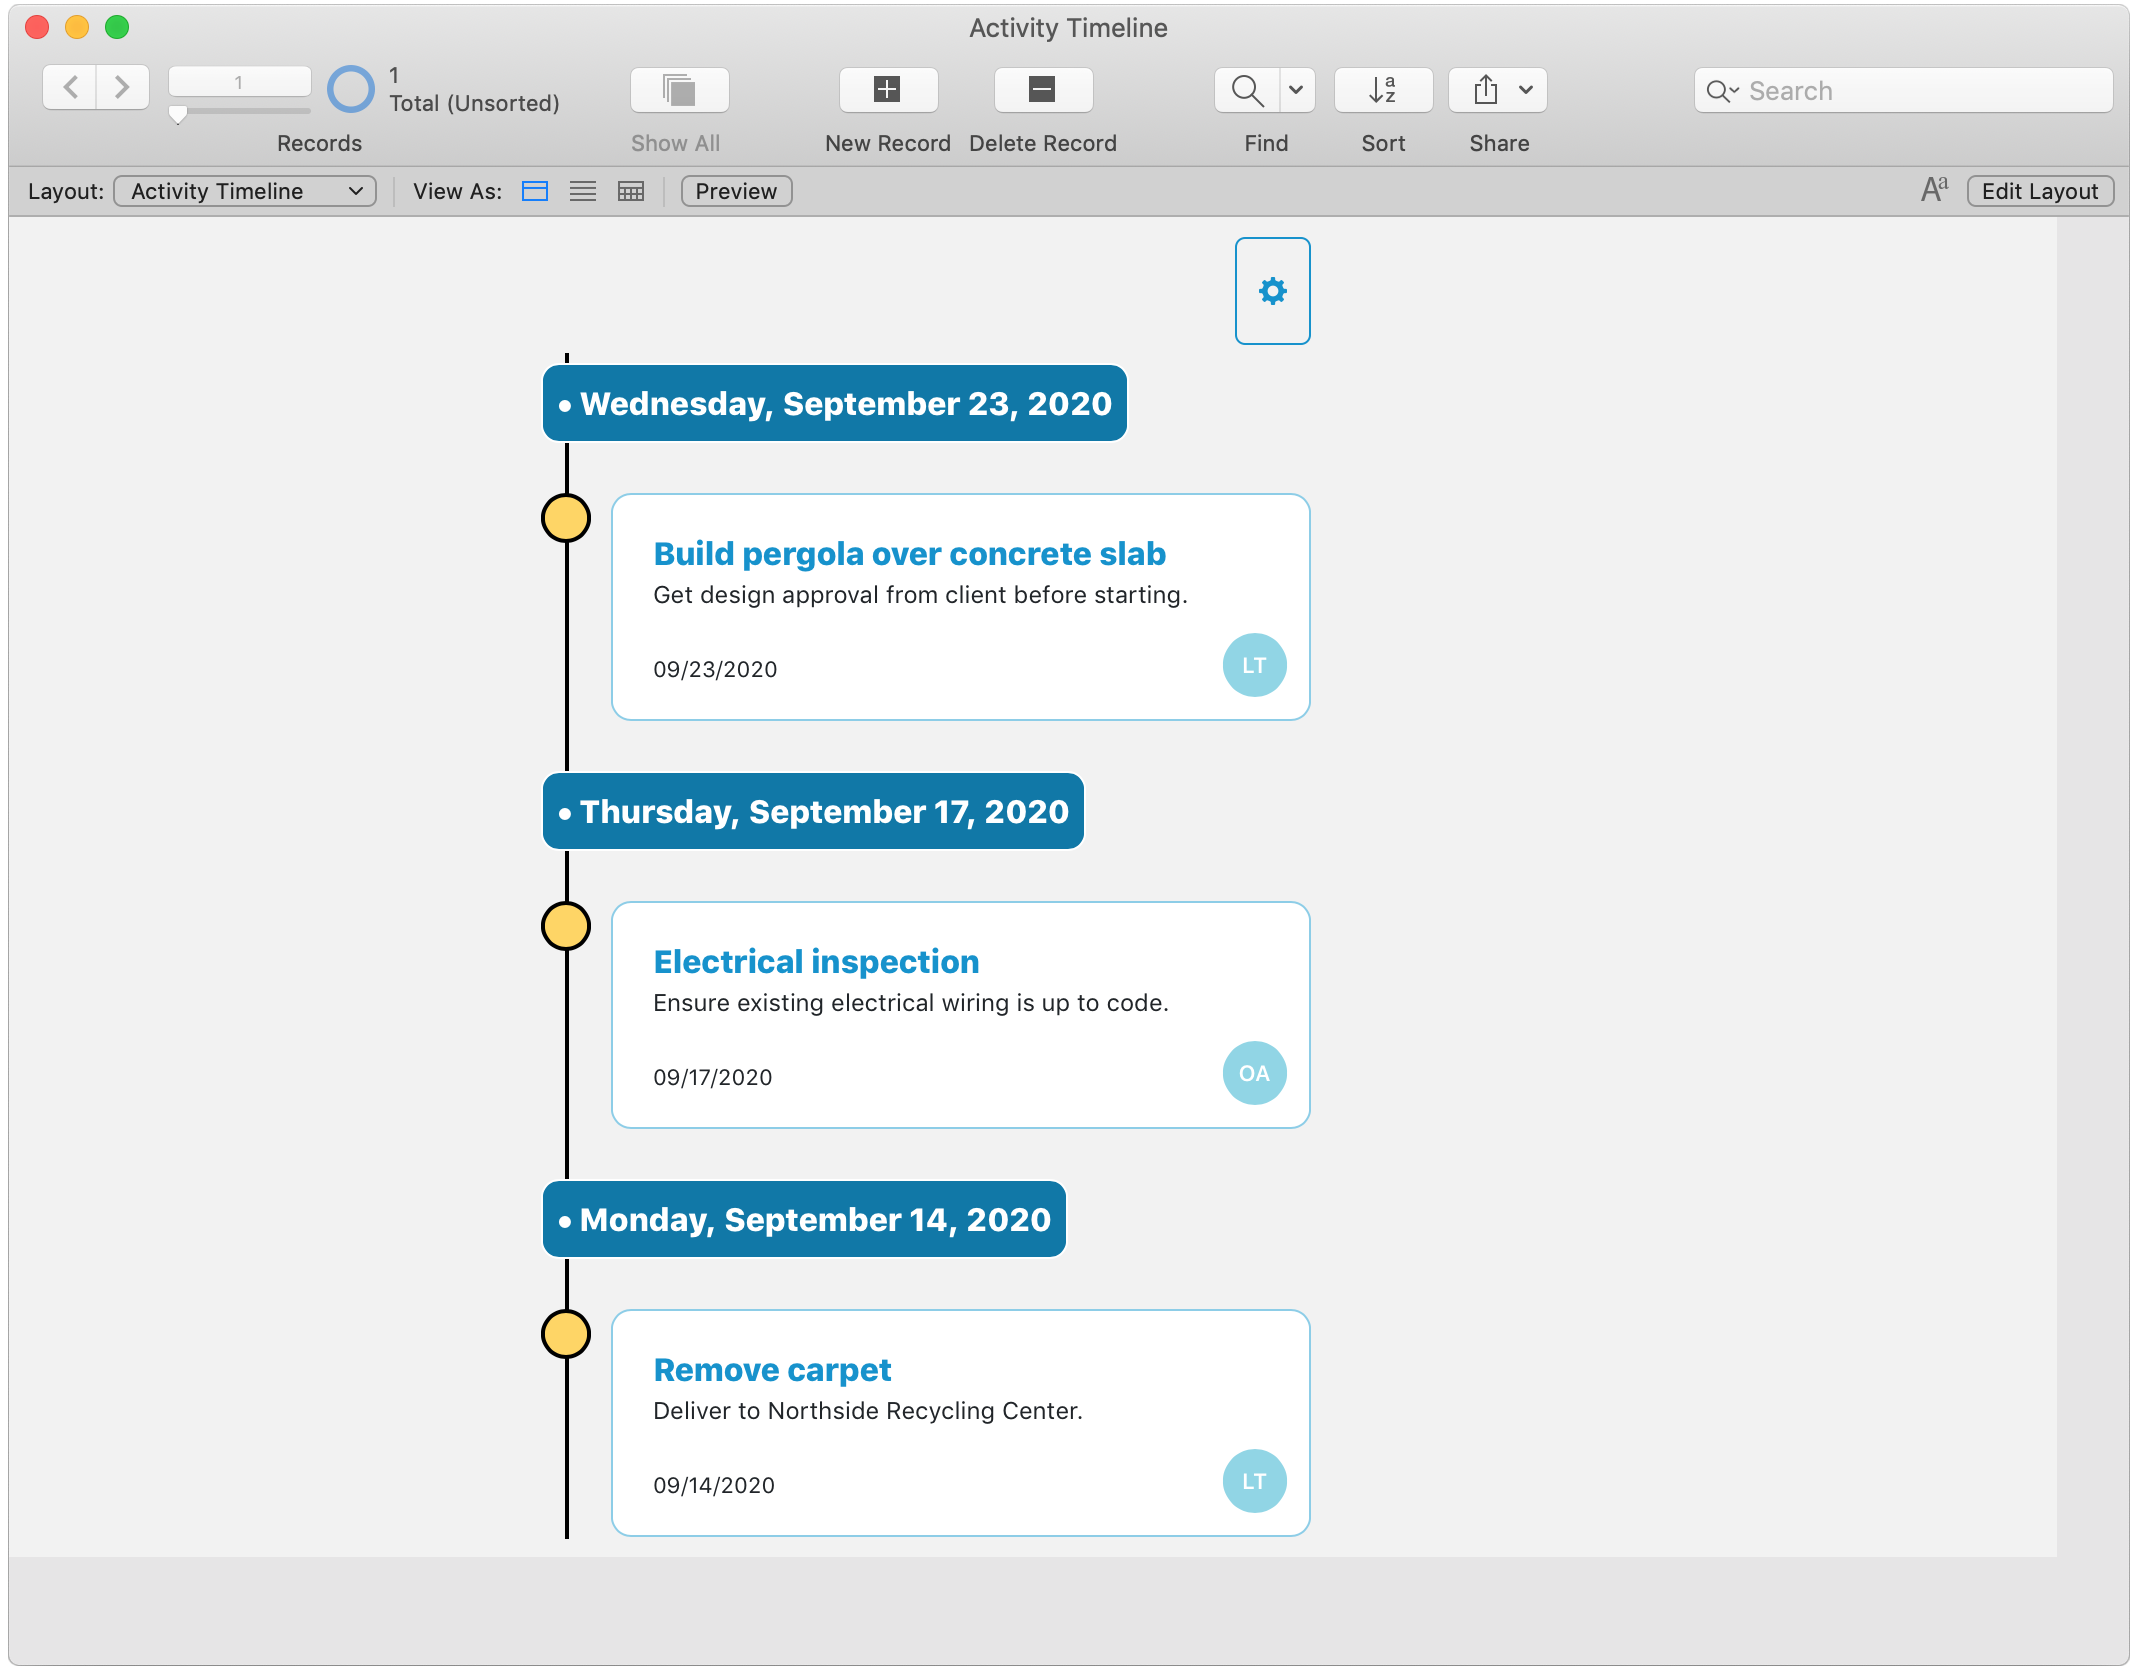The height and width of the screenshot is (1670, 2138).
Task: Open the Find dropdown arrow
Action: coord(1296,90)
